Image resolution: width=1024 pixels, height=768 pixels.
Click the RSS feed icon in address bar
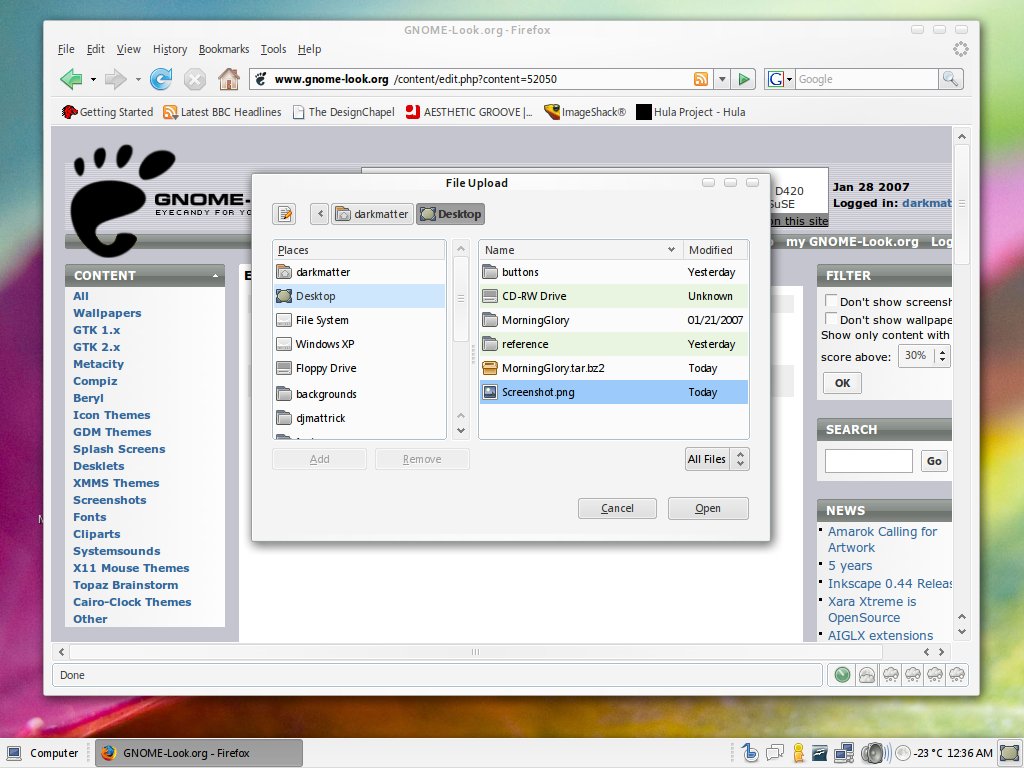pos(701,79)
